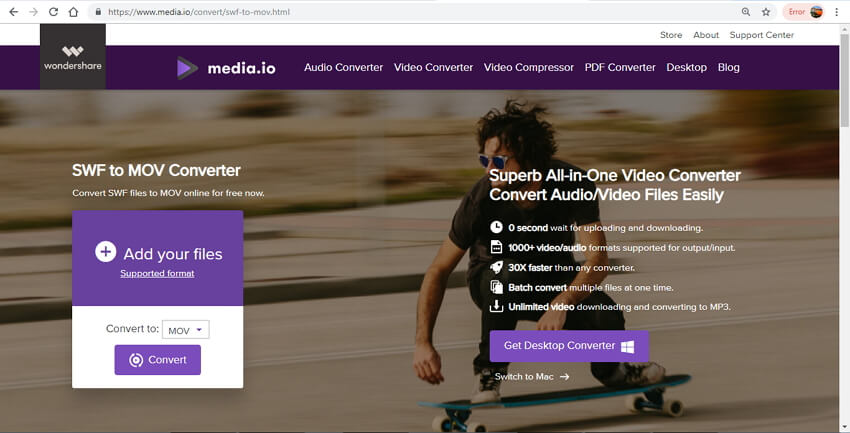850x433 pixels.
Task: Open PDF Converter menu item
Action: [620, 67]
